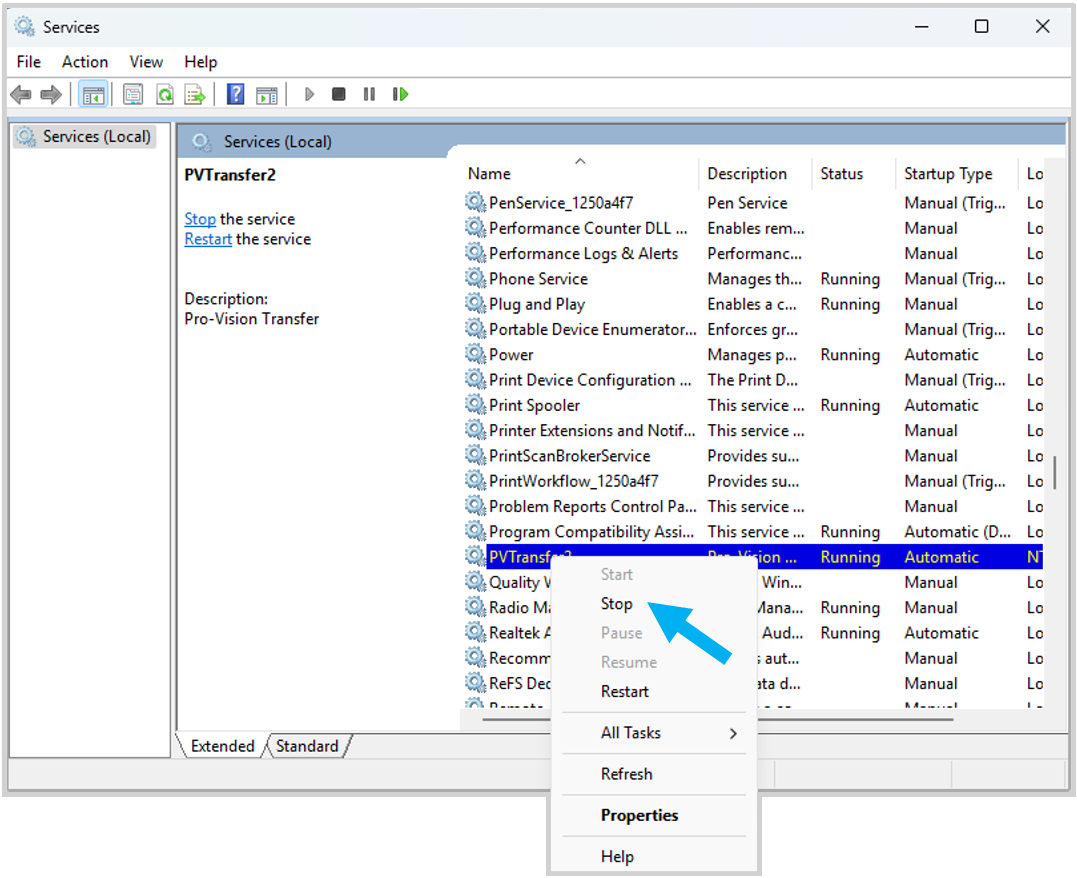Sort by the Name column header
Screen dimensions: 1077x878
coord(581,174)
